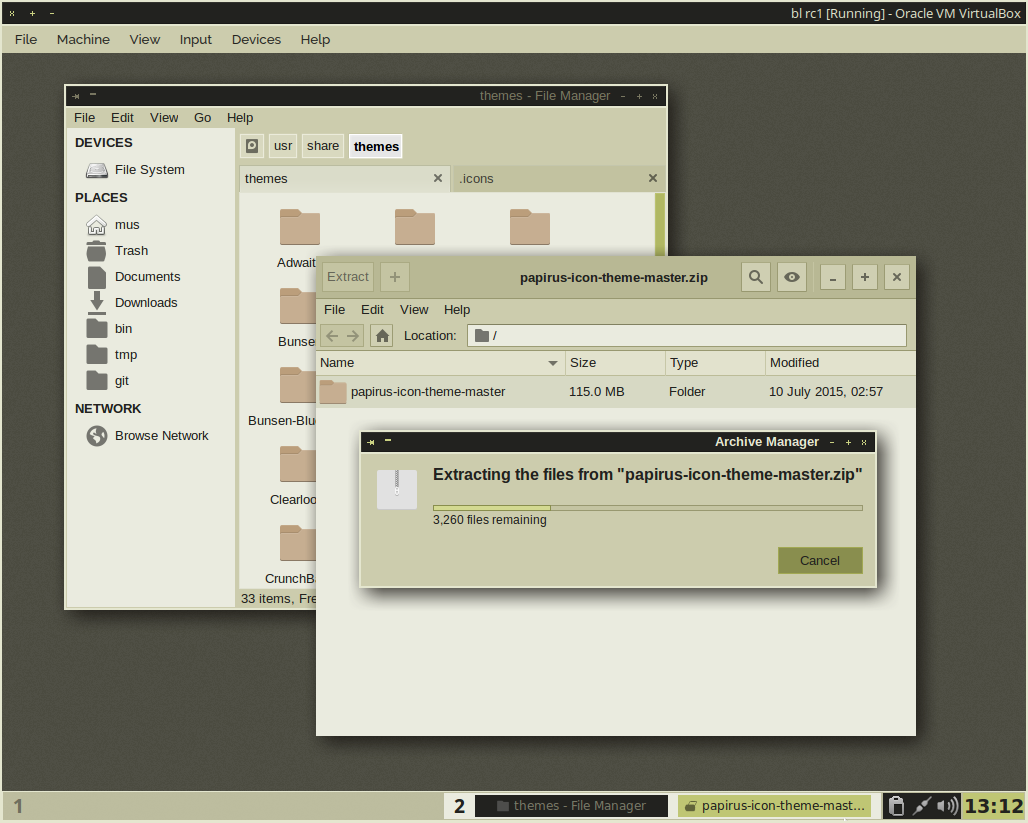This screenshot has height=823, width=1028.
Task: Open View menu in Archive Manager
Action: 414,310
